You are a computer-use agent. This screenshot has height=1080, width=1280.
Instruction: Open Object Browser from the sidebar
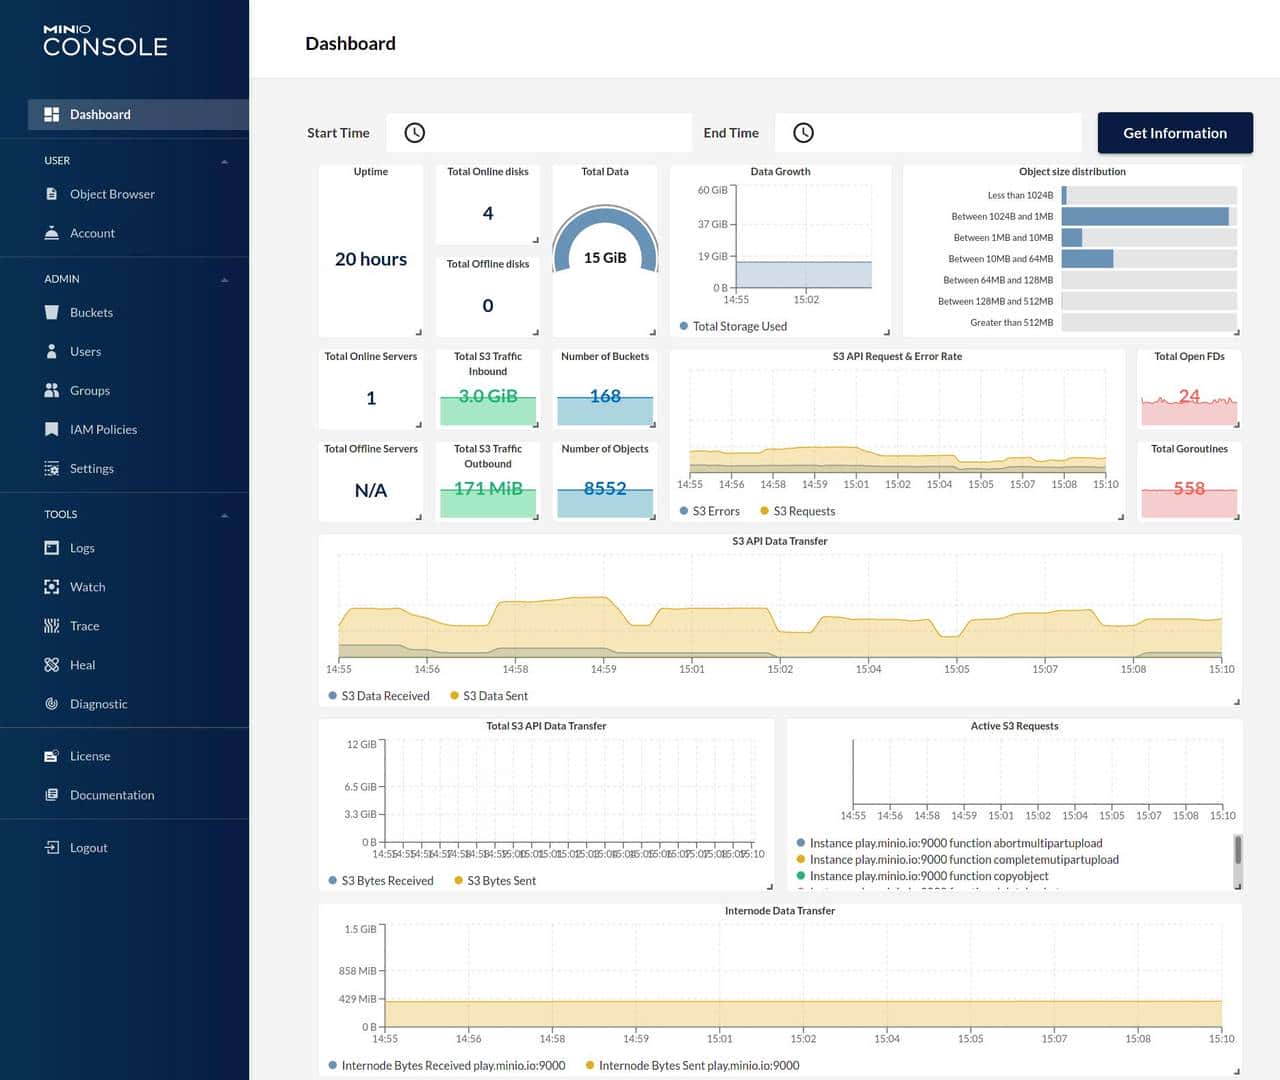[x=112, y=194]
